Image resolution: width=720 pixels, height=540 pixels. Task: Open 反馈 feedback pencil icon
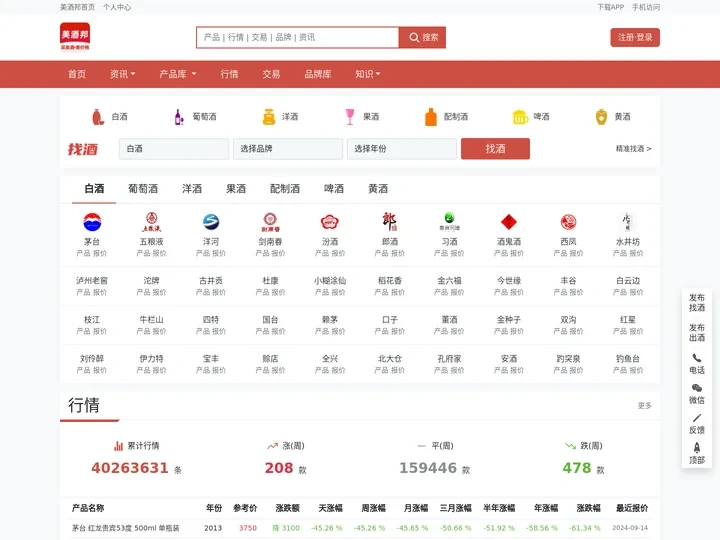(x=697, y=418)
